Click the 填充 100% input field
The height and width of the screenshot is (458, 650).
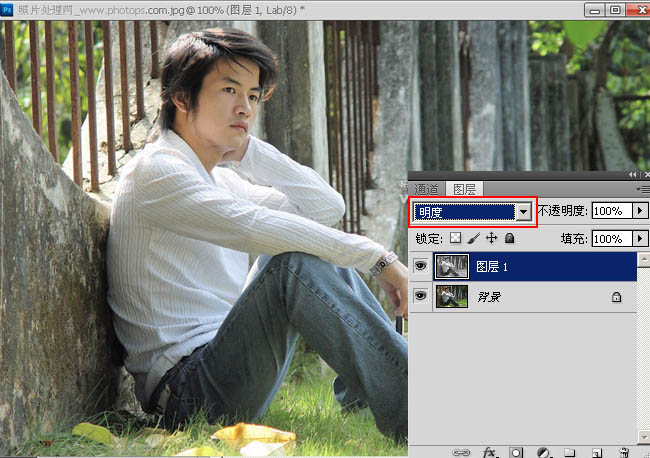(x=612, y=239)
